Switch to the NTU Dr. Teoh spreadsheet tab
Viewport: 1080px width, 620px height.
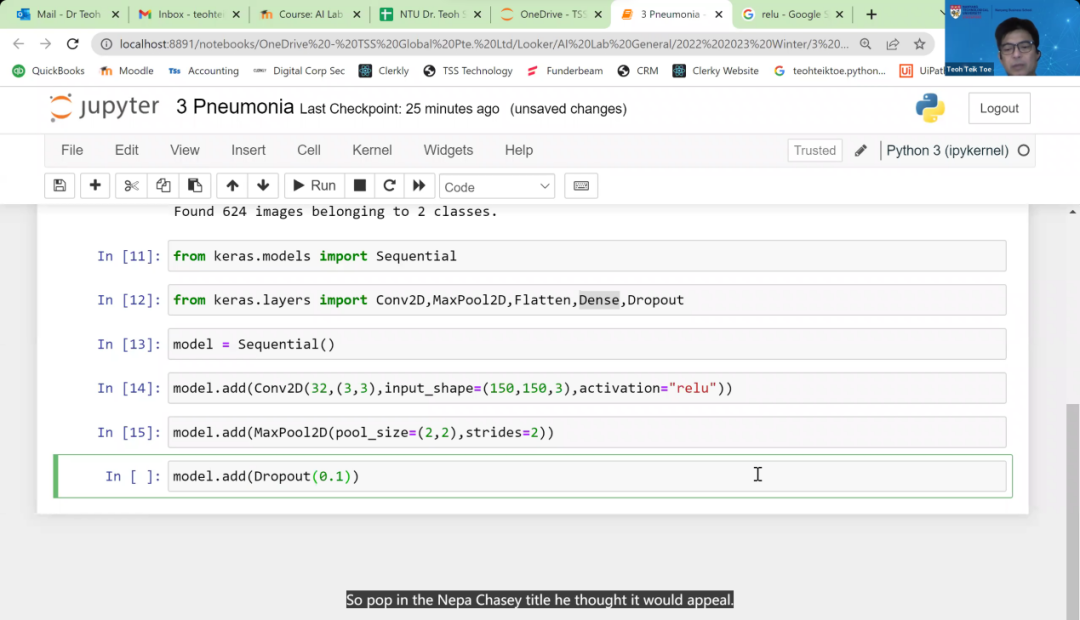pos(430,14)
